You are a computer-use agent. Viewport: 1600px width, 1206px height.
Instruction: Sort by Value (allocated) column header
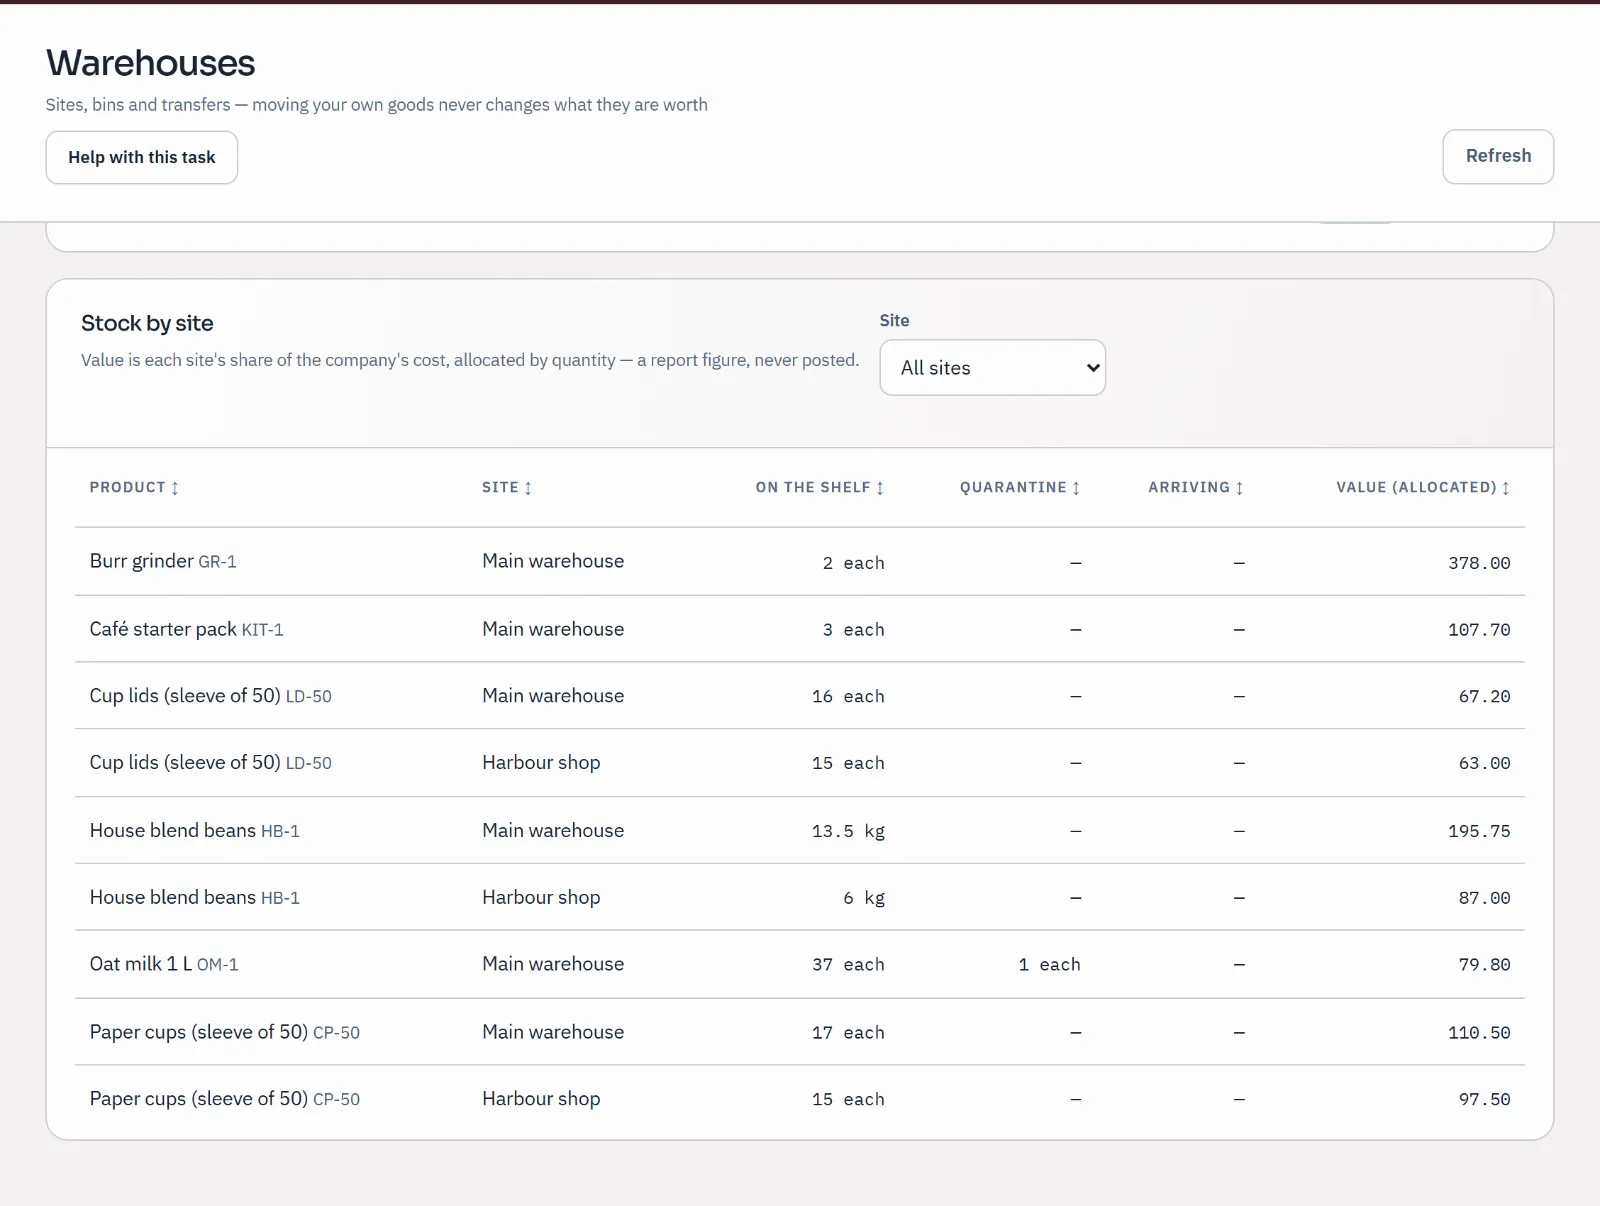tap(1423, 487)
